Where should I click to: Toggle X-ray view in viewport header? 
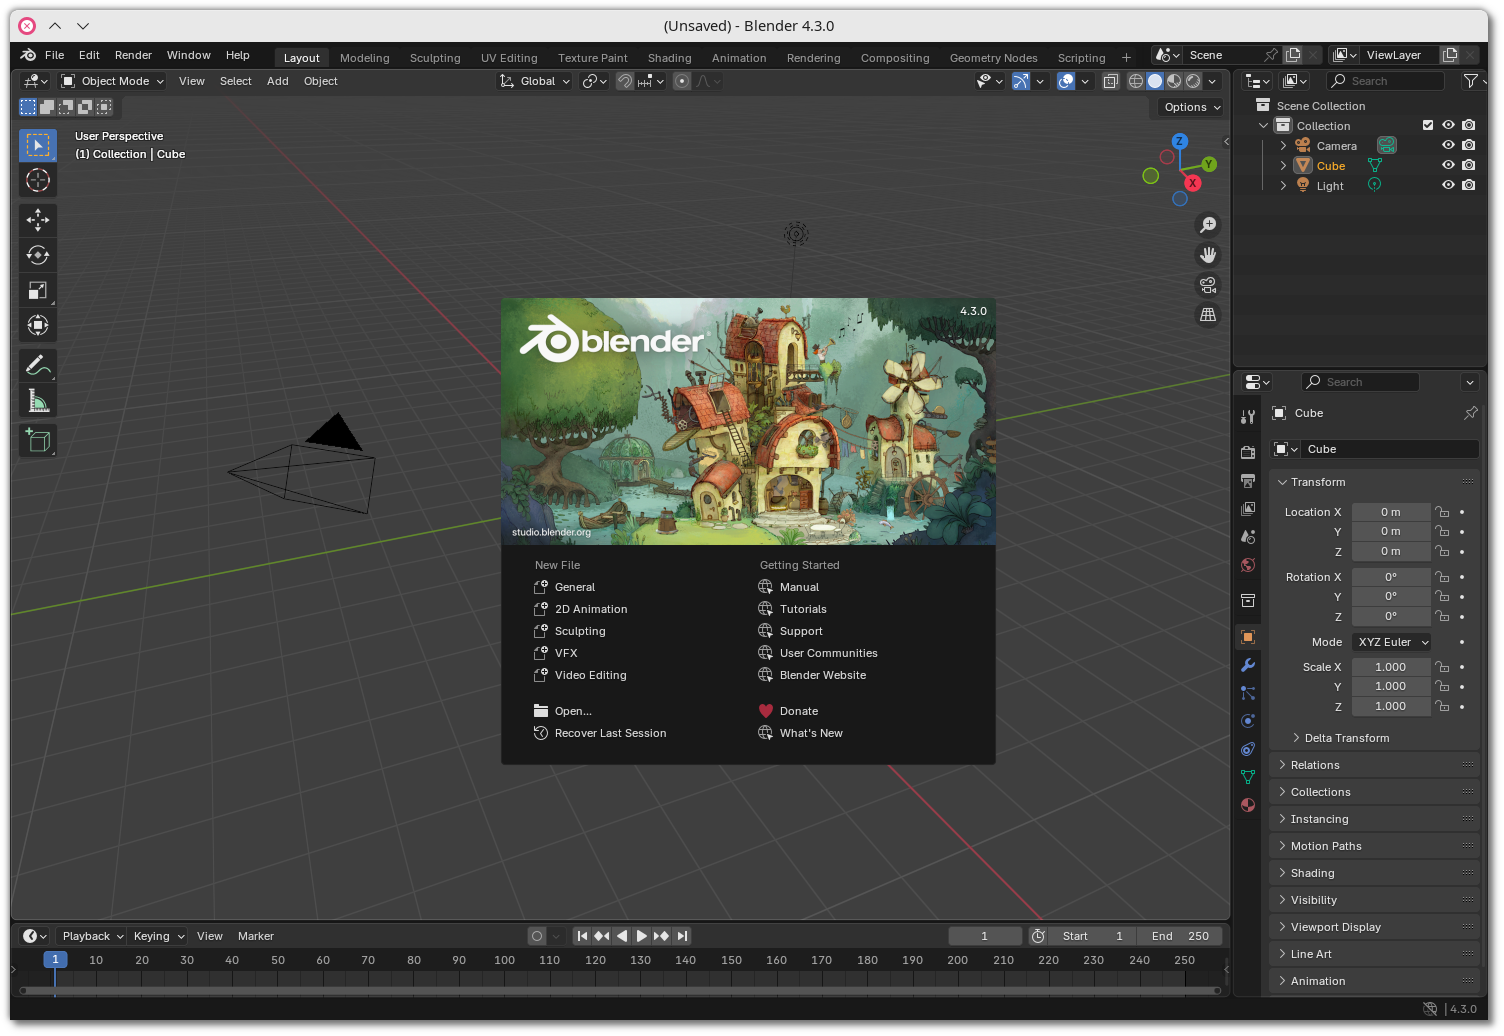(x=1110, y=81)
